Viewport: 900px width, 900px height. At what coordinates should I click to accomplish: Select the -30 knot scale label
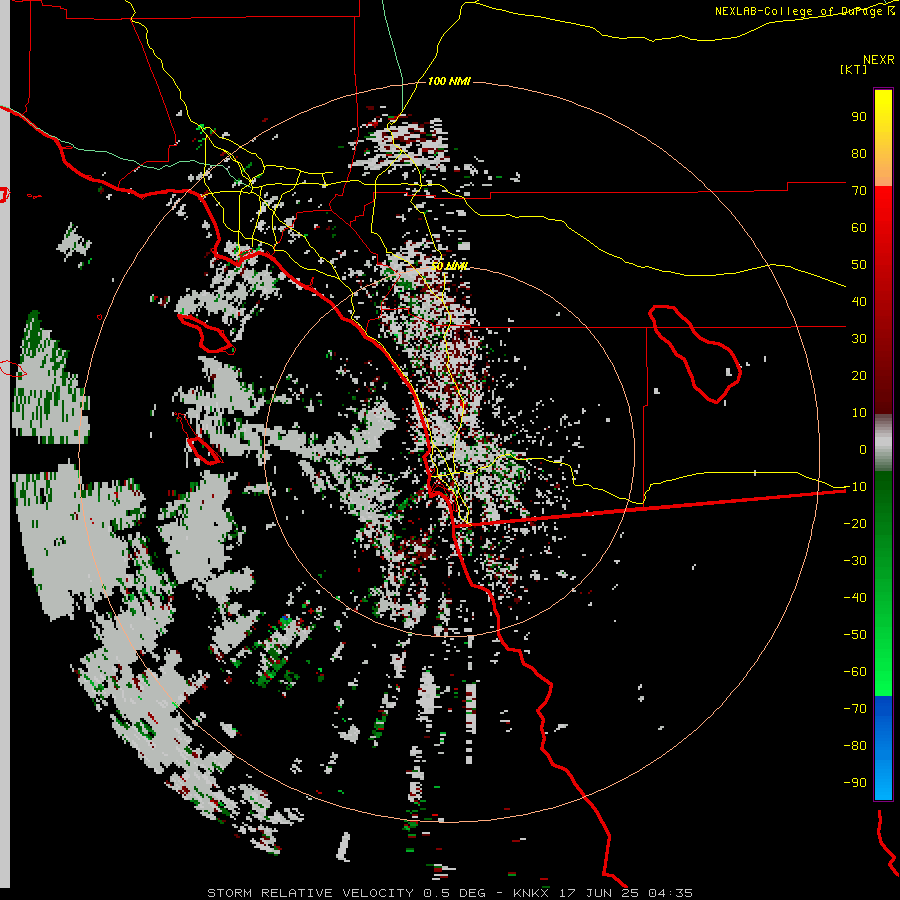click(855, 561)
